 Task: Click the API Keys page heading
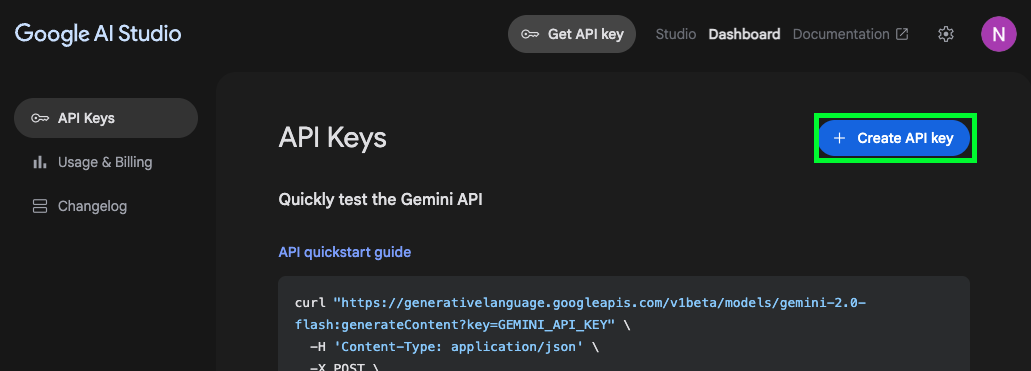tap(333, 138)
